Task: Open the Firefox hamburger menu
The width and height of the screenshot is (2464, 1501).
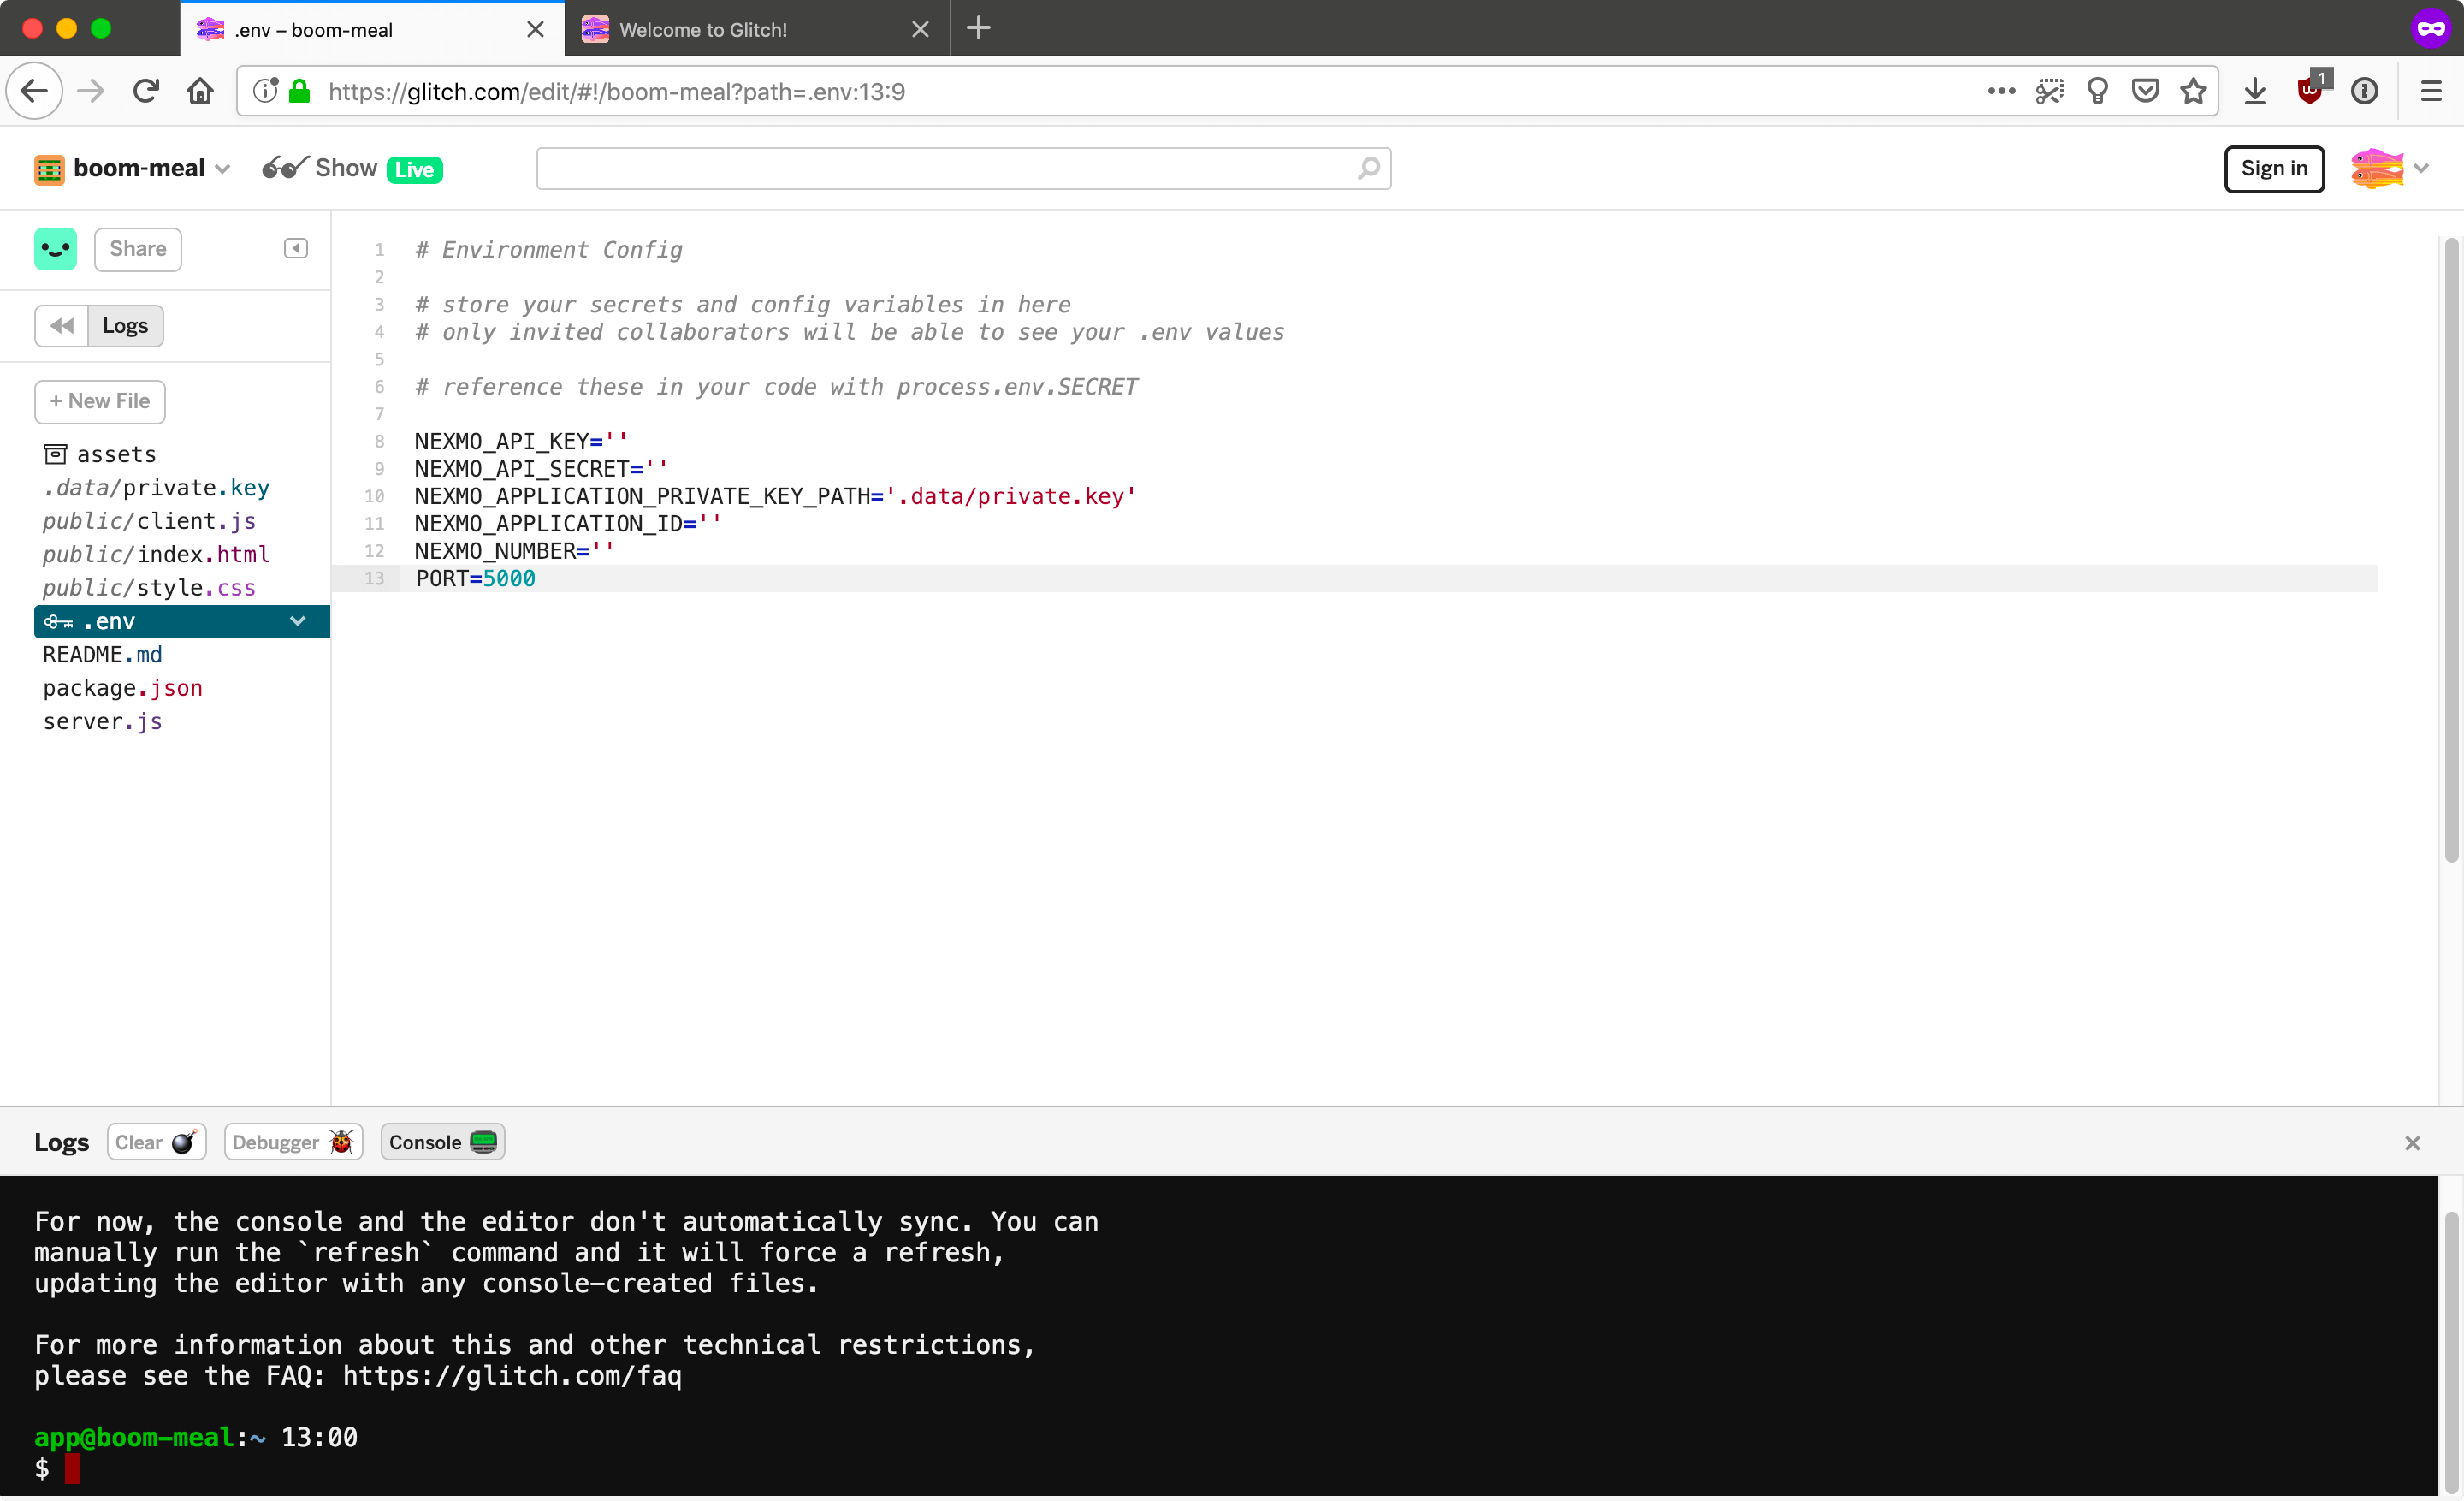Action: tap(2431, 91)
